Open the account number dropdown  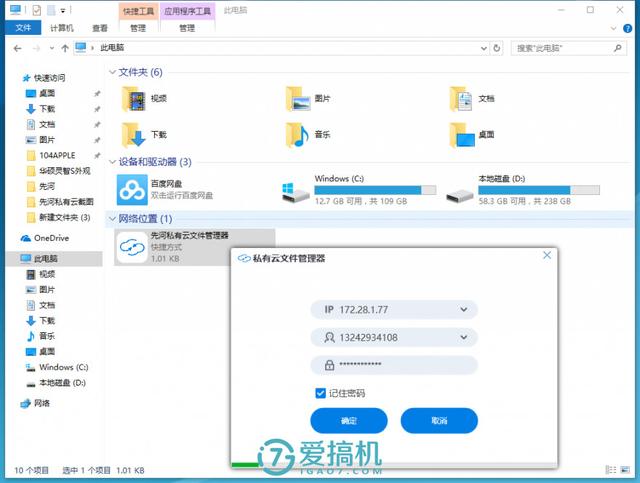point(464,337)
